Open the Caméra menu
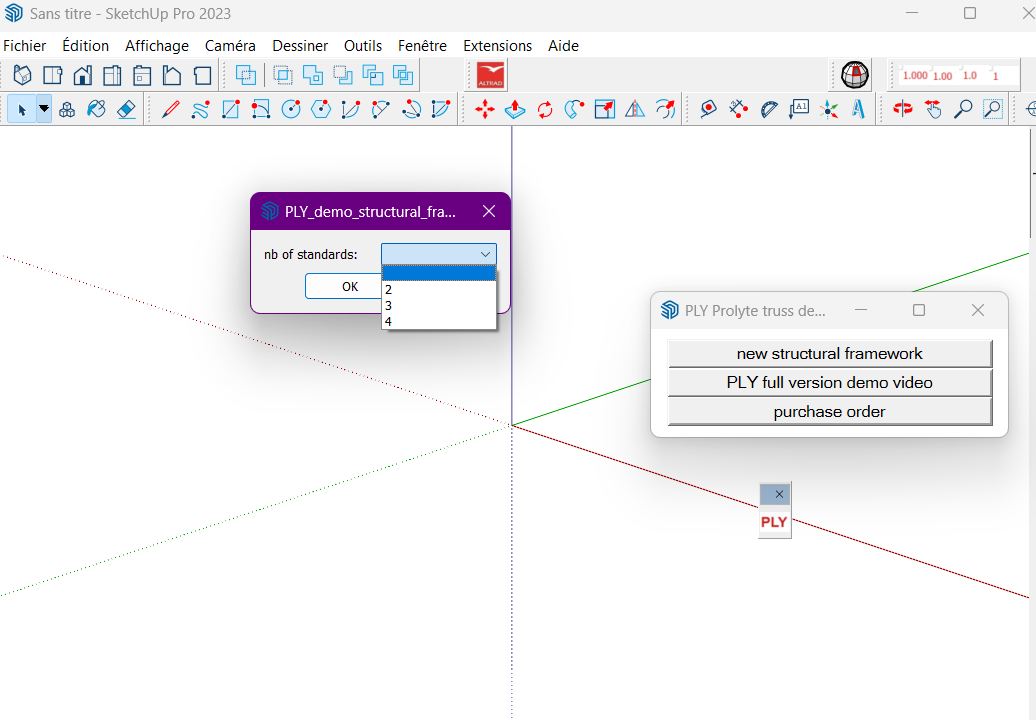The width and height of the screenshot is (1036, 720). click(230, 46)
